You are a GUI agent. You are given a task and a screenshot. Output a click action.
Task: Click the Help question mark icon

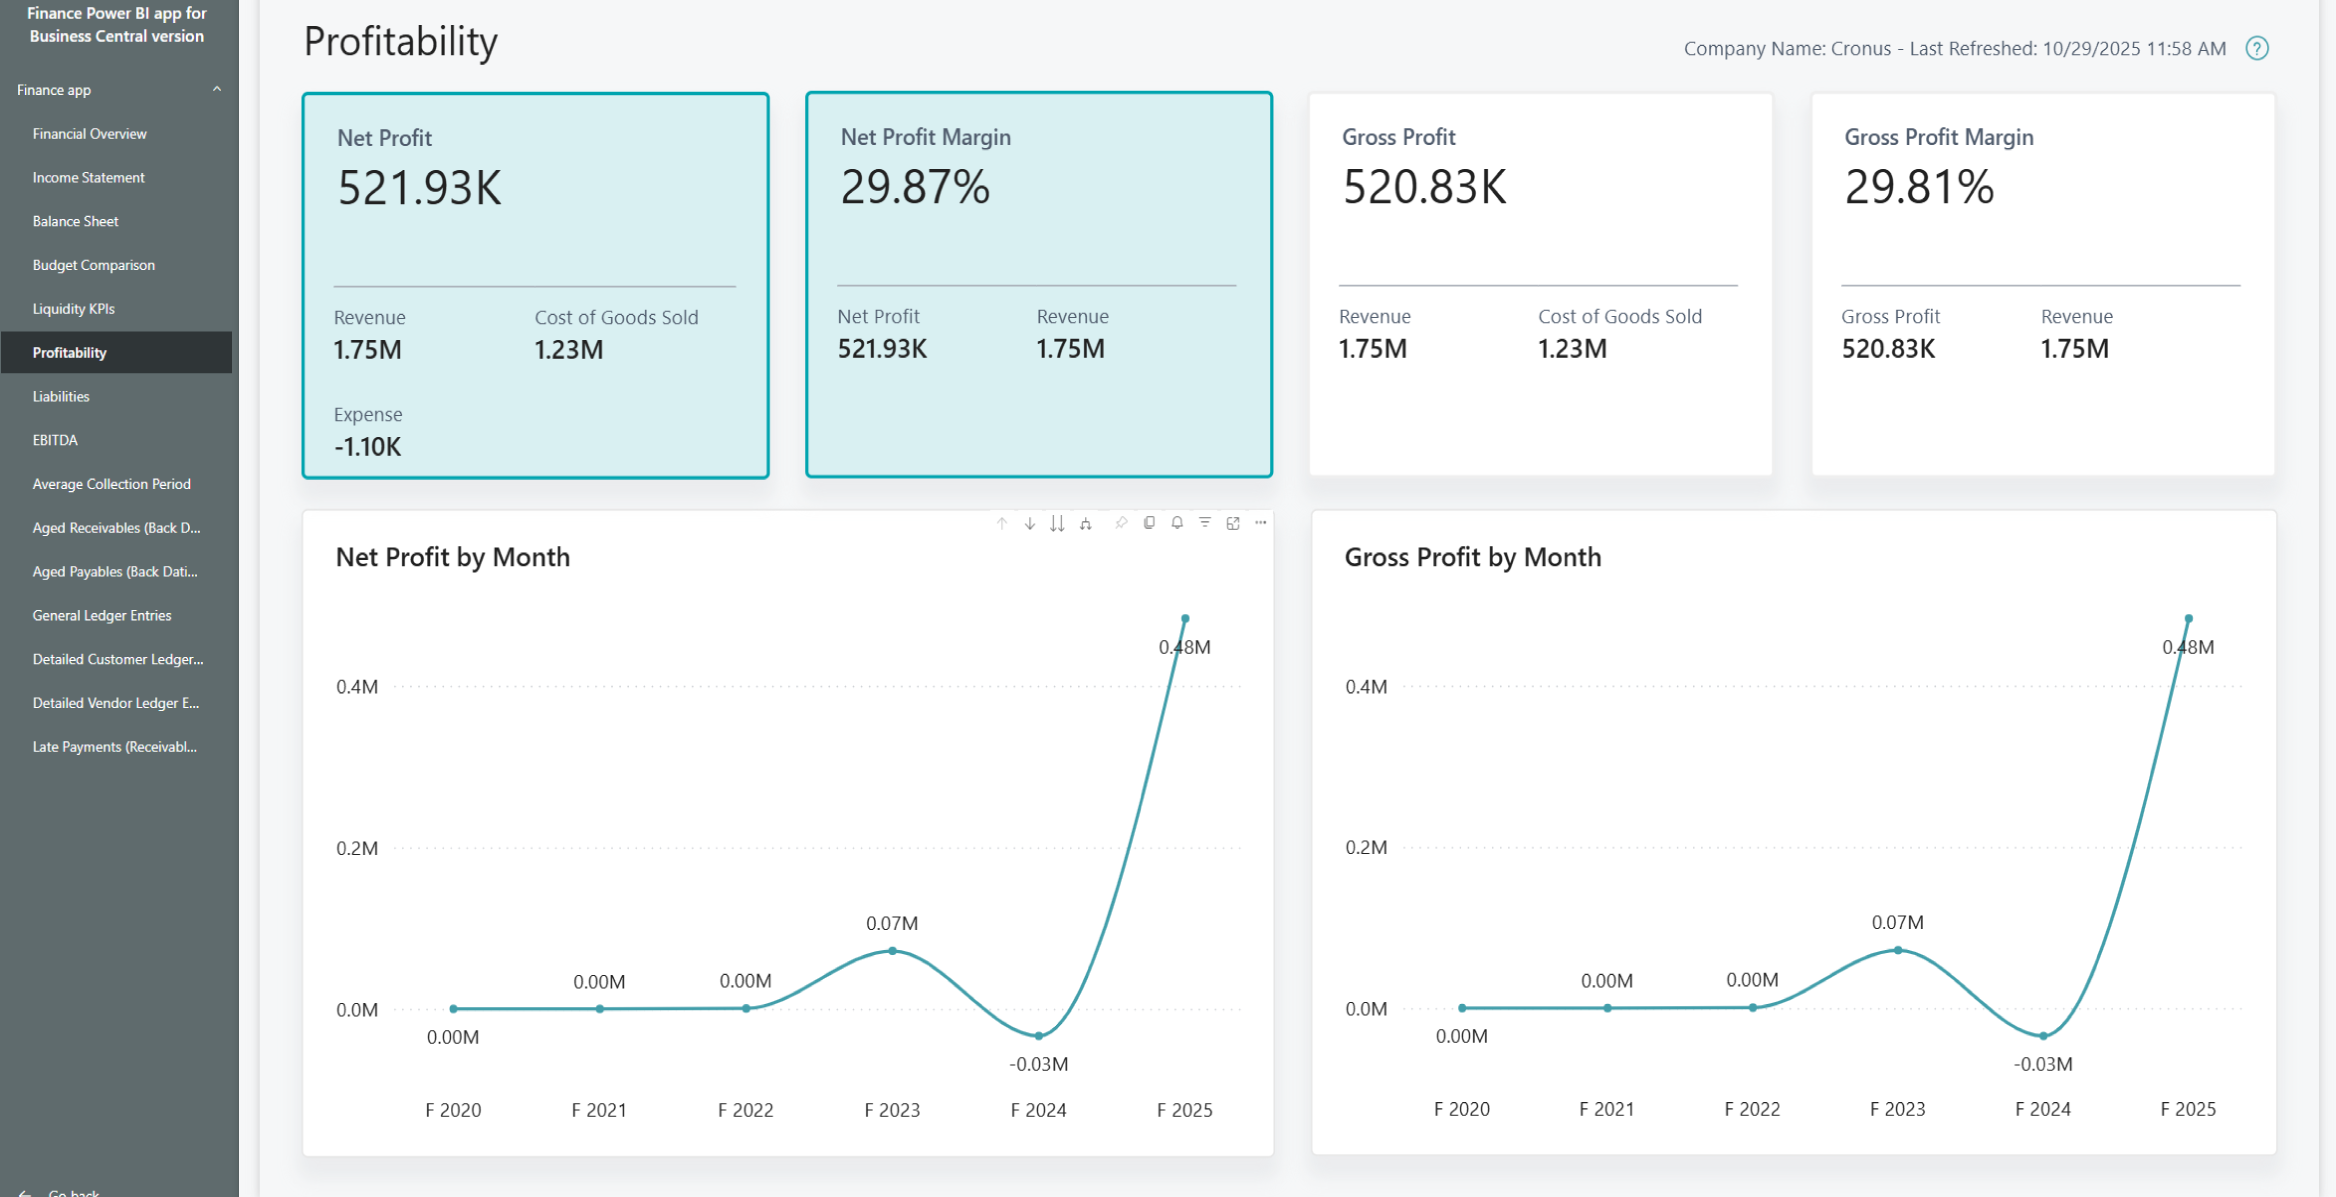(2257, 48)
